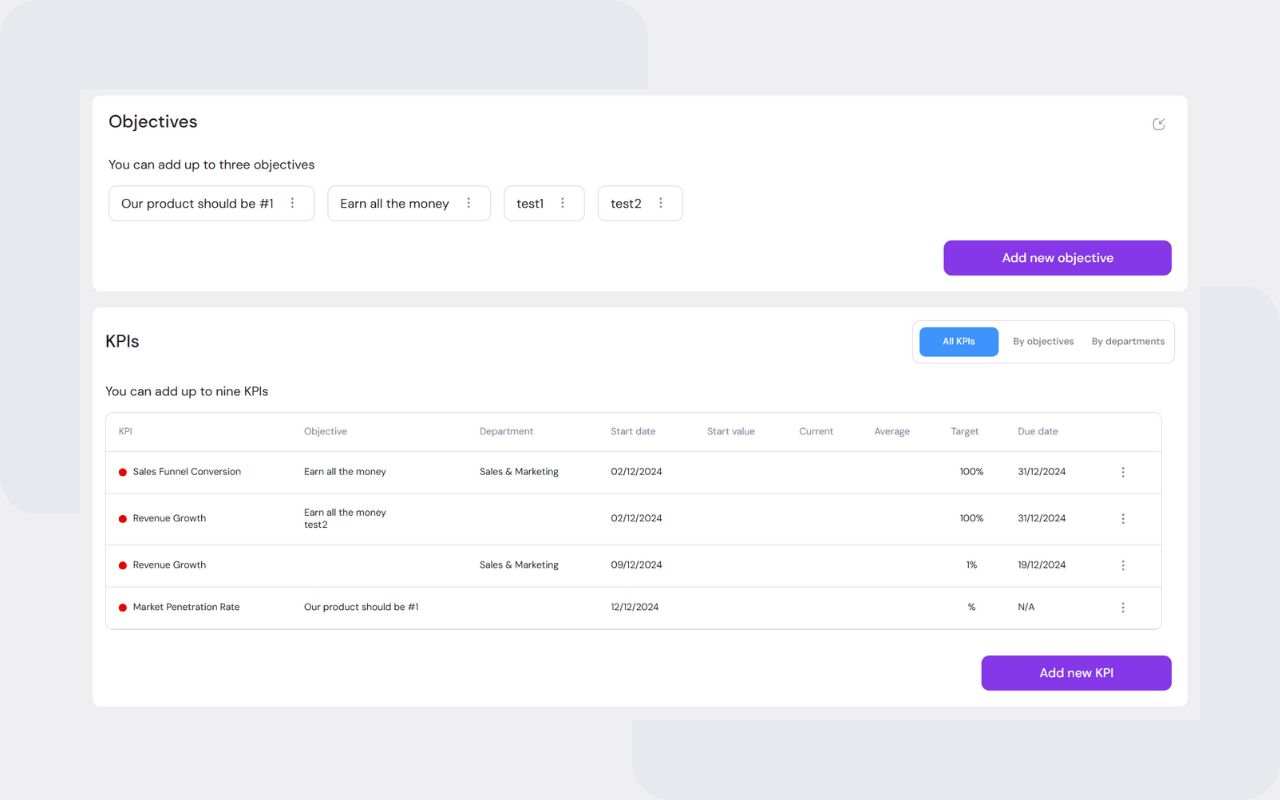Open the three-dot menu for test1 objective

point(563,203)
